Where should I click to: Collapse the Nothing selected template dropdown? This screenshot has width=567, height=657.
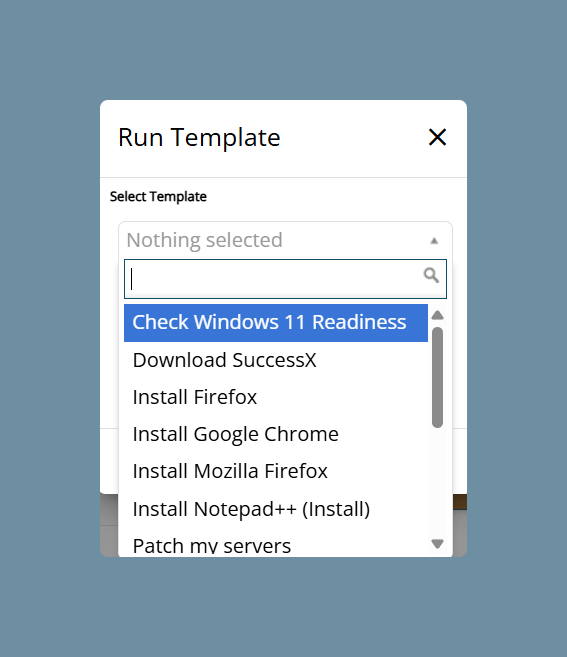[x=285, y=240]
